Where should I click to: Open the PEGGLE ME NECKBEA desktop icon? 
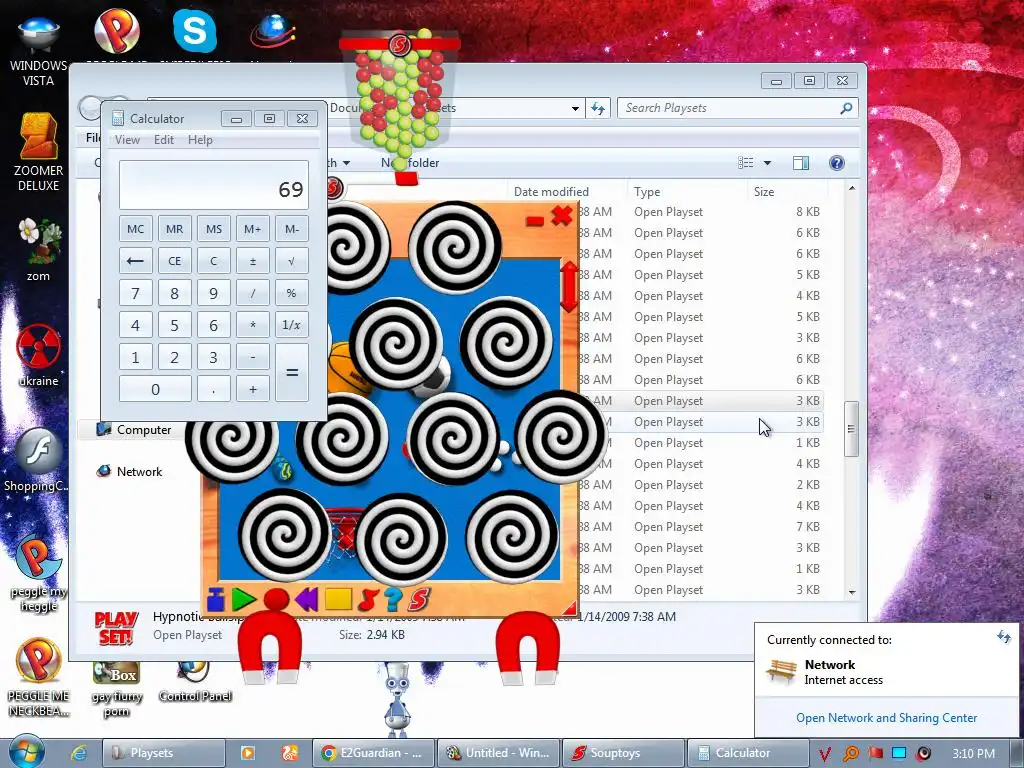coord(39,678)
